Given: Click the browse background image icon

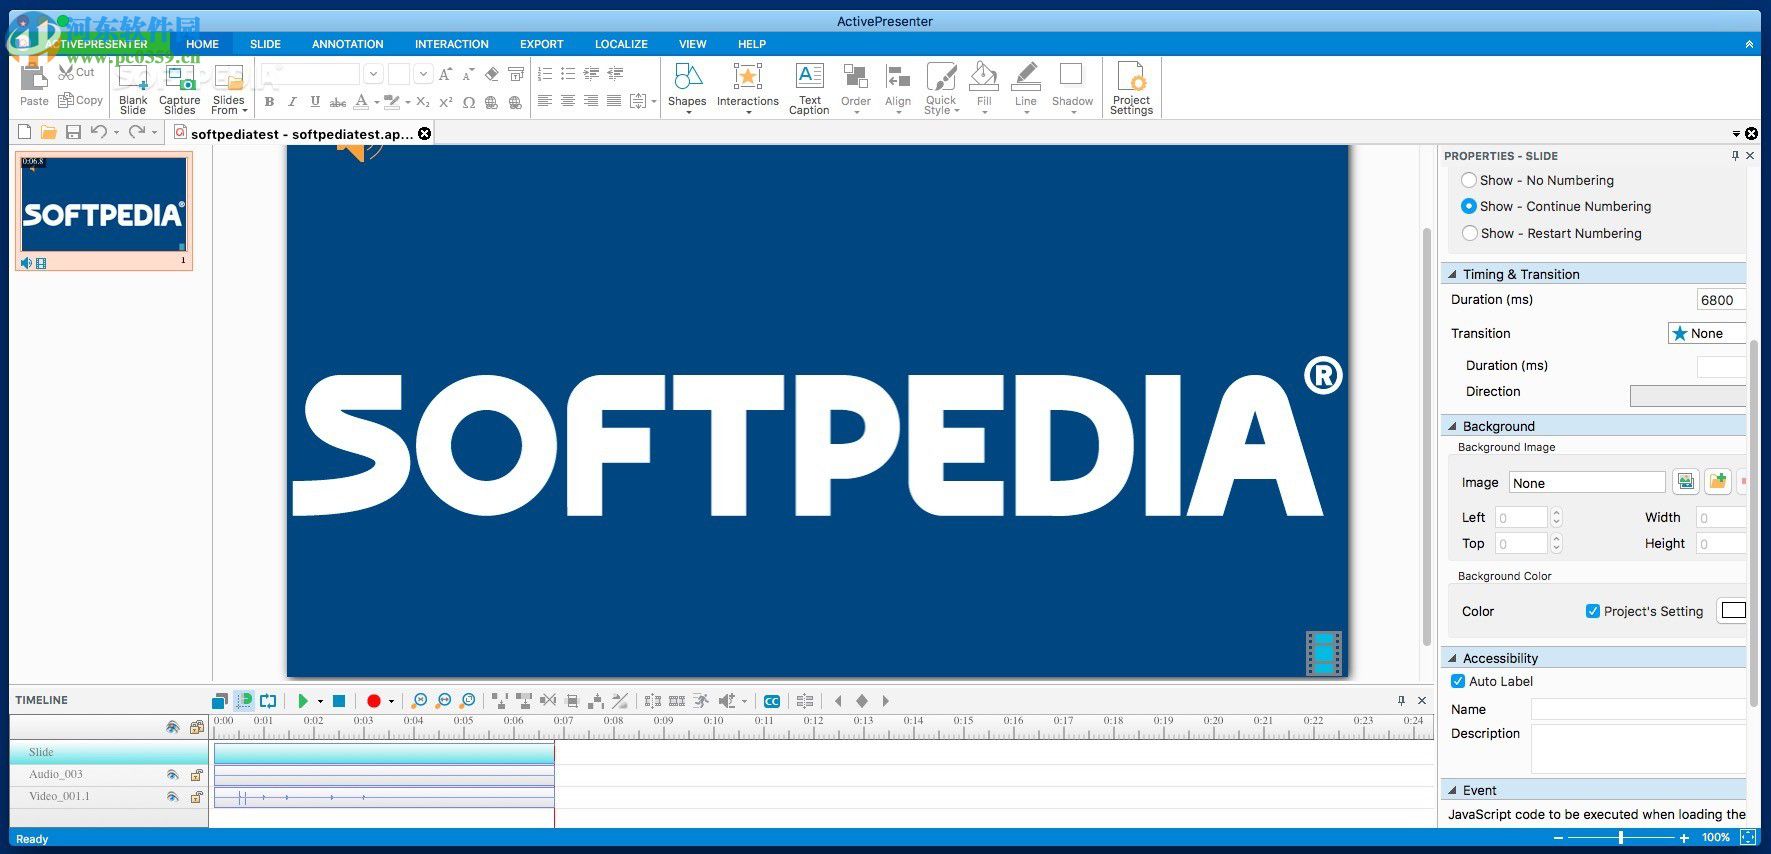Looking at the screenshot, I should click(x=1686, y=482).
